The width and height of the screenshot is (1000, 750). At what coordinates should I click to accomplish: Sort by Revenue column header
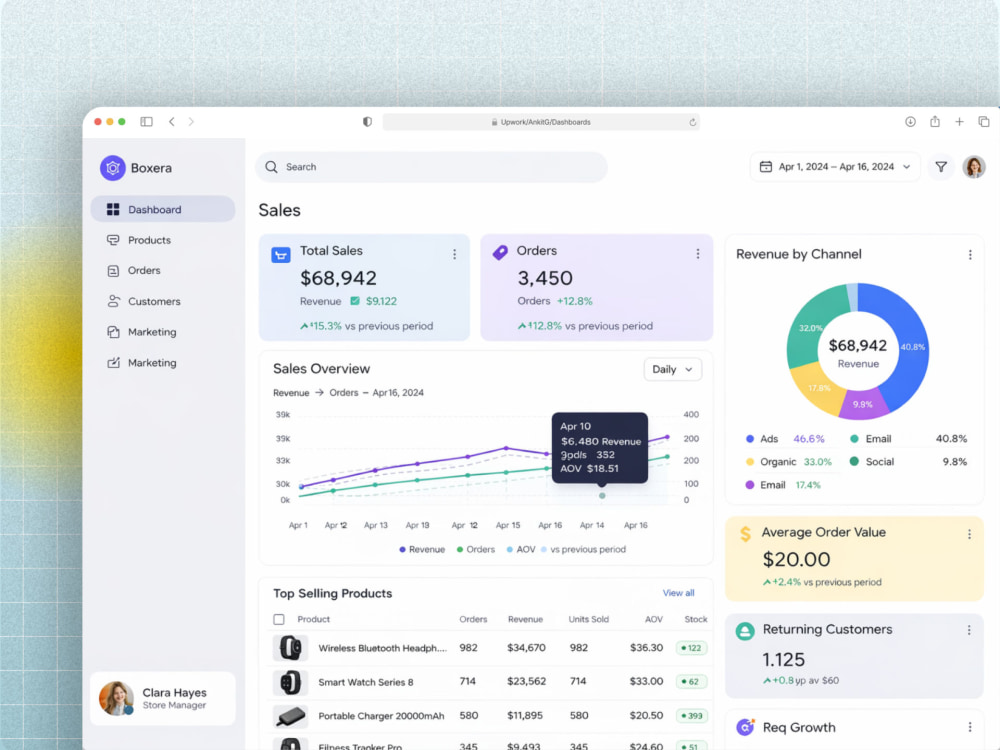525,619
